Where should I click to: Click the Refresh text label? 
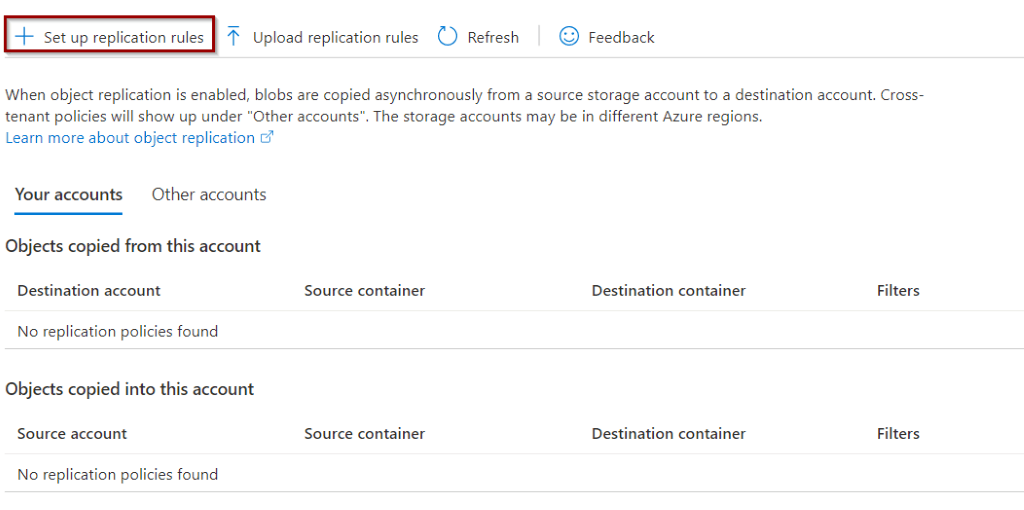pyautogui.click(x=493, y=37)
